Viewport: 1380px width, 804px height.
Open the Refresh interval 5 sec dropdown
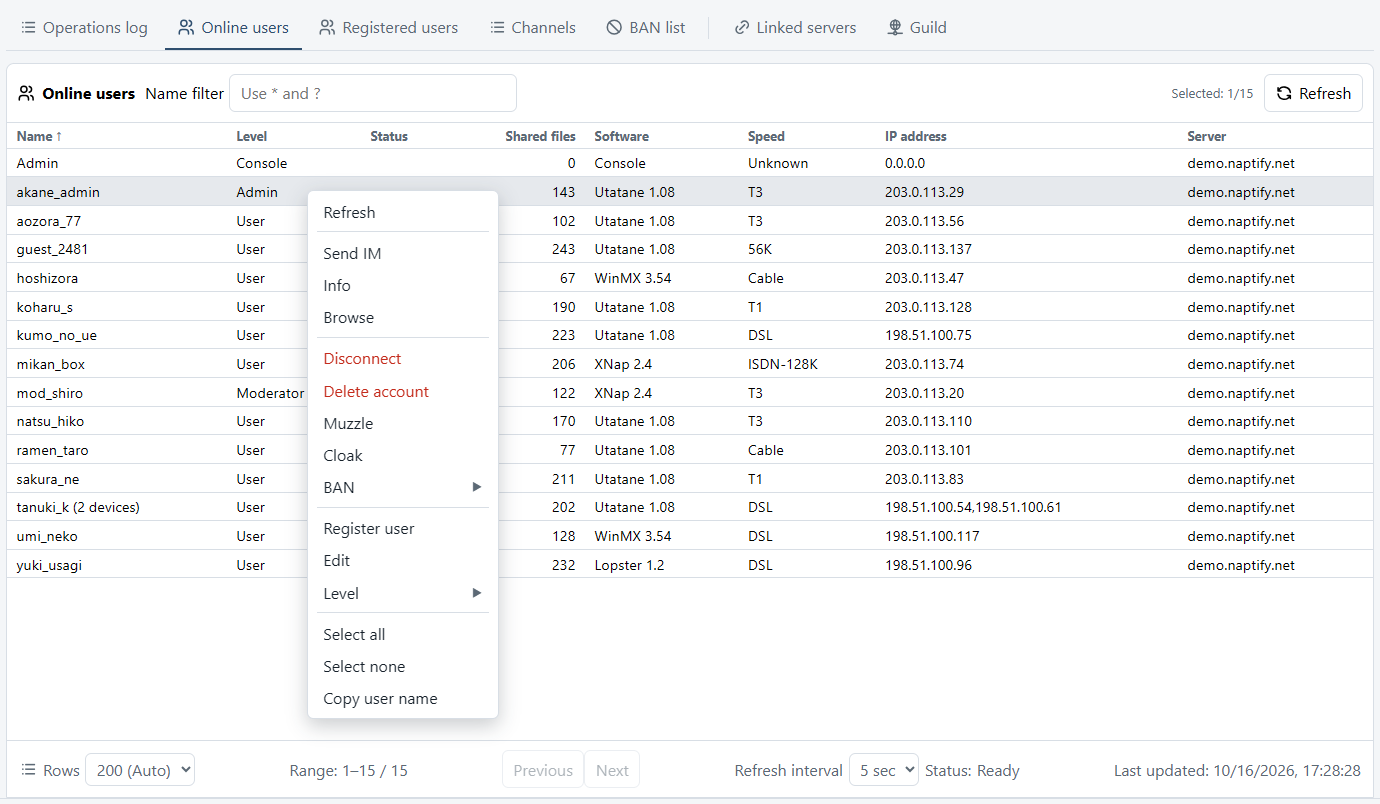884,770
